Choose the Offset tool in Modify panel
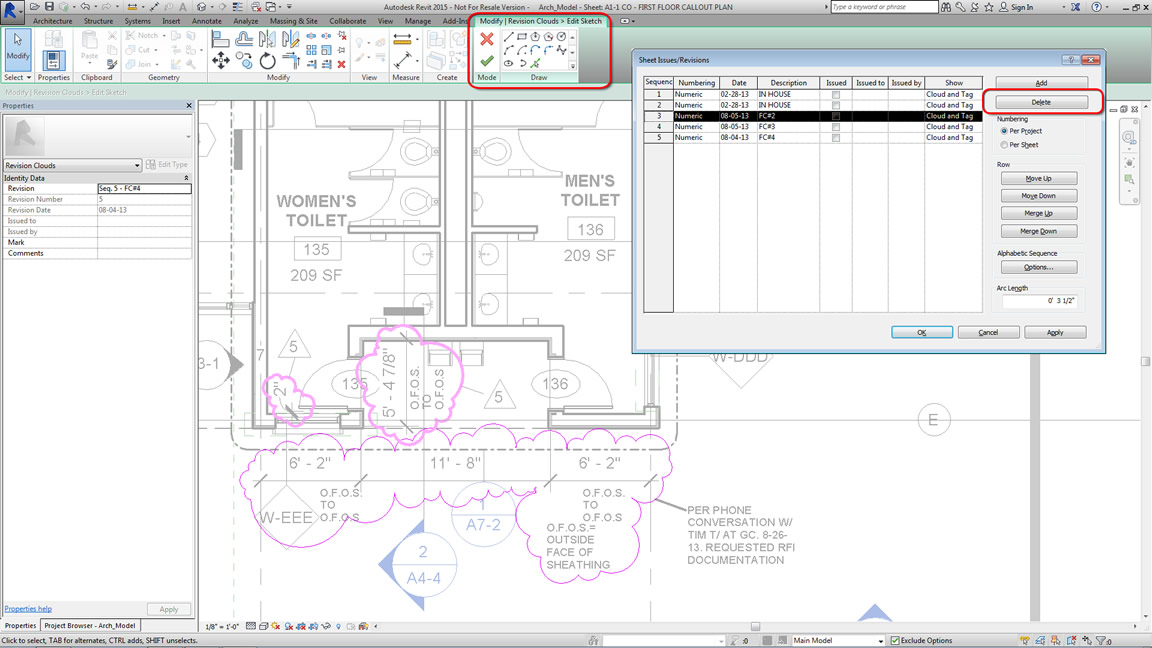This screenshot has width=1152, height=648. 244,40
